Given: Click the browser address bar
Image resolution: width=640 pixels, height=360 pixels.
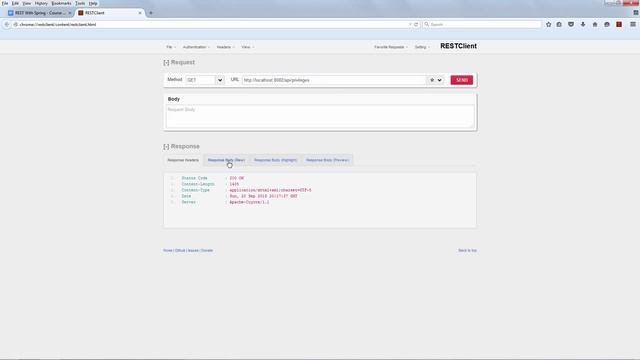Looking at the screenshot, I should coord(212,24).
